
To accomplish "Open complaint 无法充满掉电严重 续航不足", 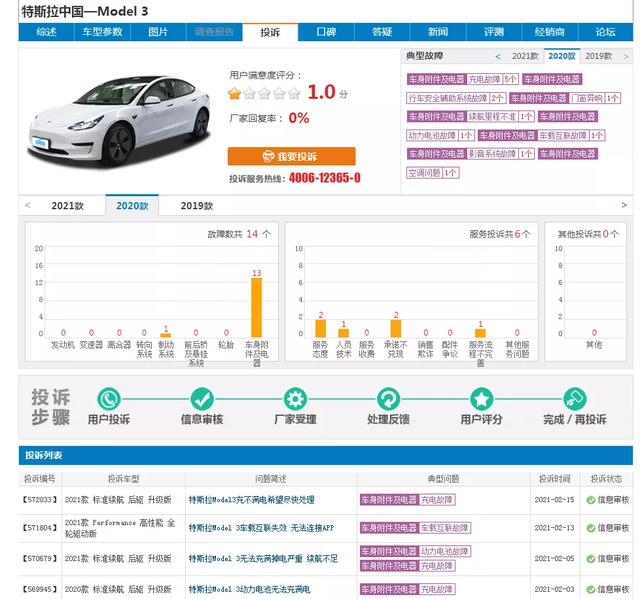I will coord(263,559).
